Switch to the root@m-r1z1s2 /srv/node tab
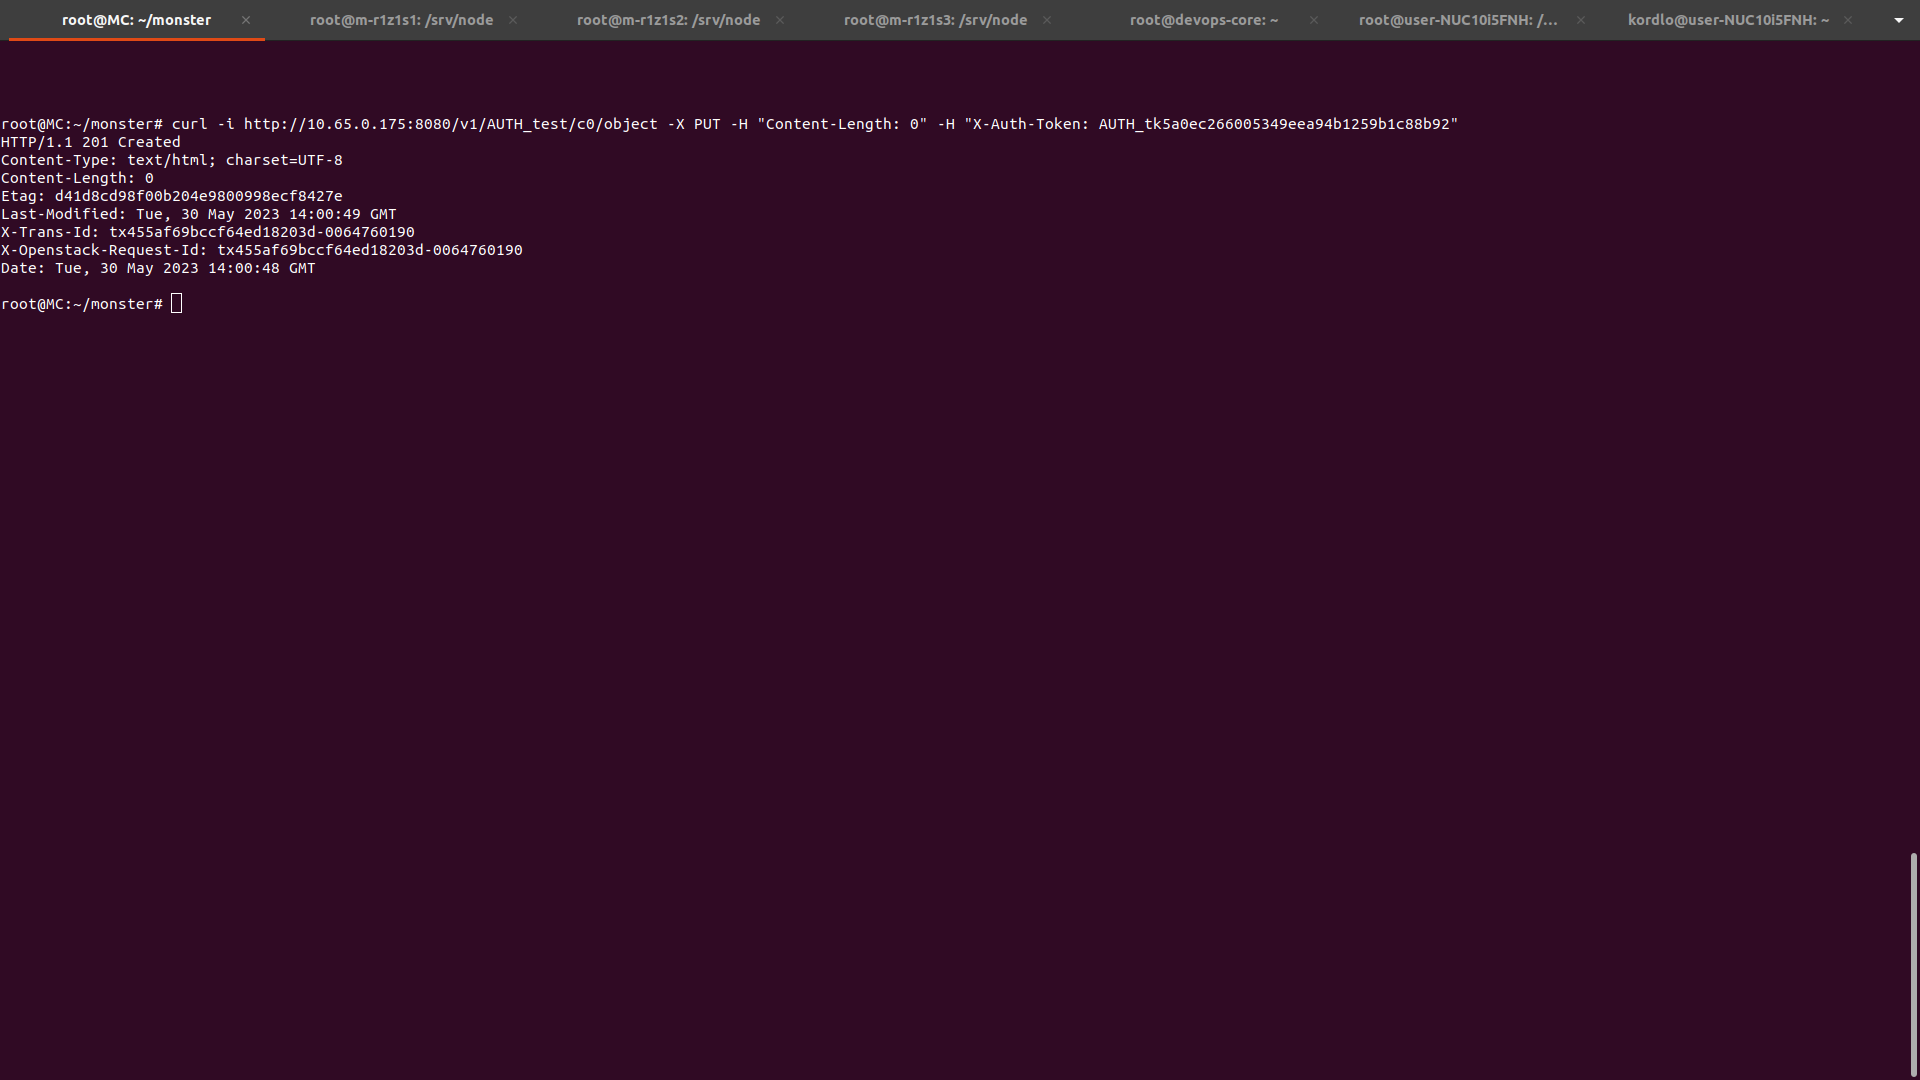 pyautogui.click(x=668, y=20)
